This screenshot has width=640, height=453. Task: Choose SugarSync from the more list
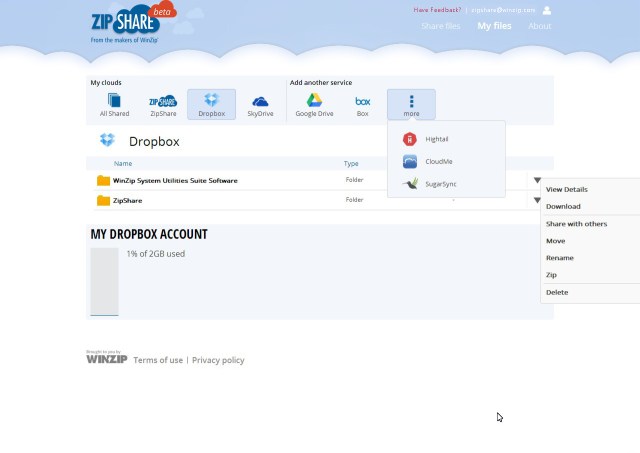pyautogui.click(x=429, y=184)
